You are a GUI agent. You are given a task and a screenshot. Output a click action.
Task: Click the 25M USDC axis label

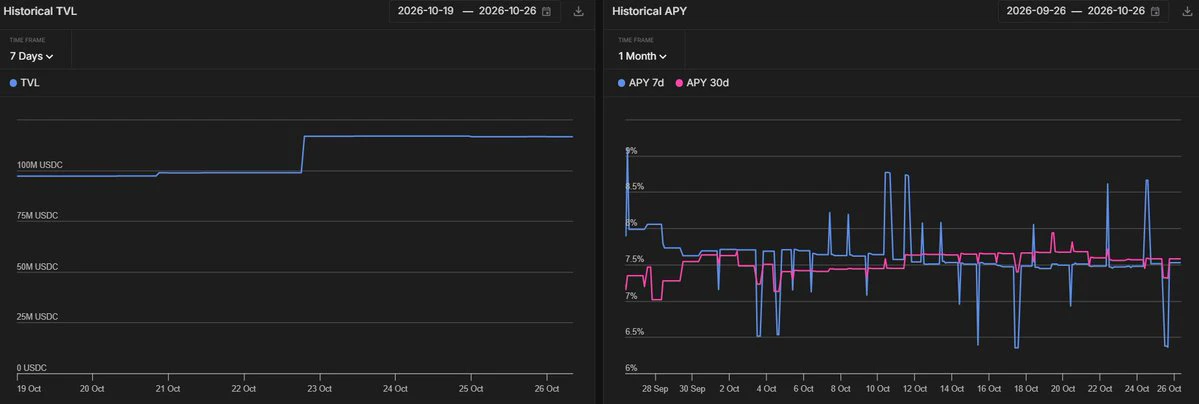[37, 317]
